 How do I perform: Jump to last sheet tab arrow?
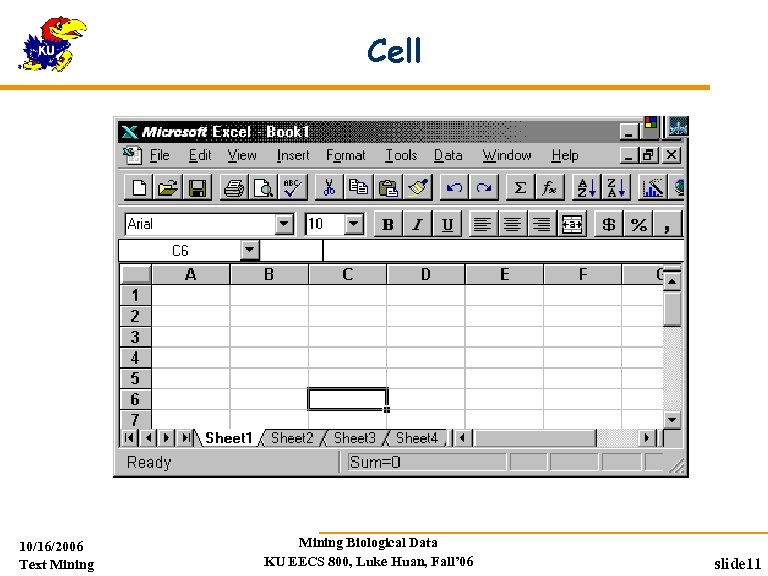pyautogui.click(x=185, y=437)
